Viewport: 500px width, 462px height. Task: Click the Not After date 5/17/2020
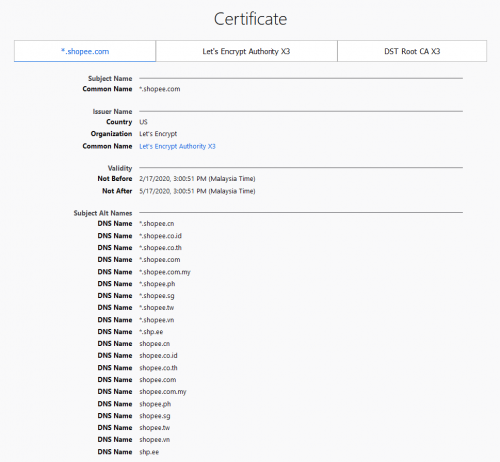[x=197, y=191]
